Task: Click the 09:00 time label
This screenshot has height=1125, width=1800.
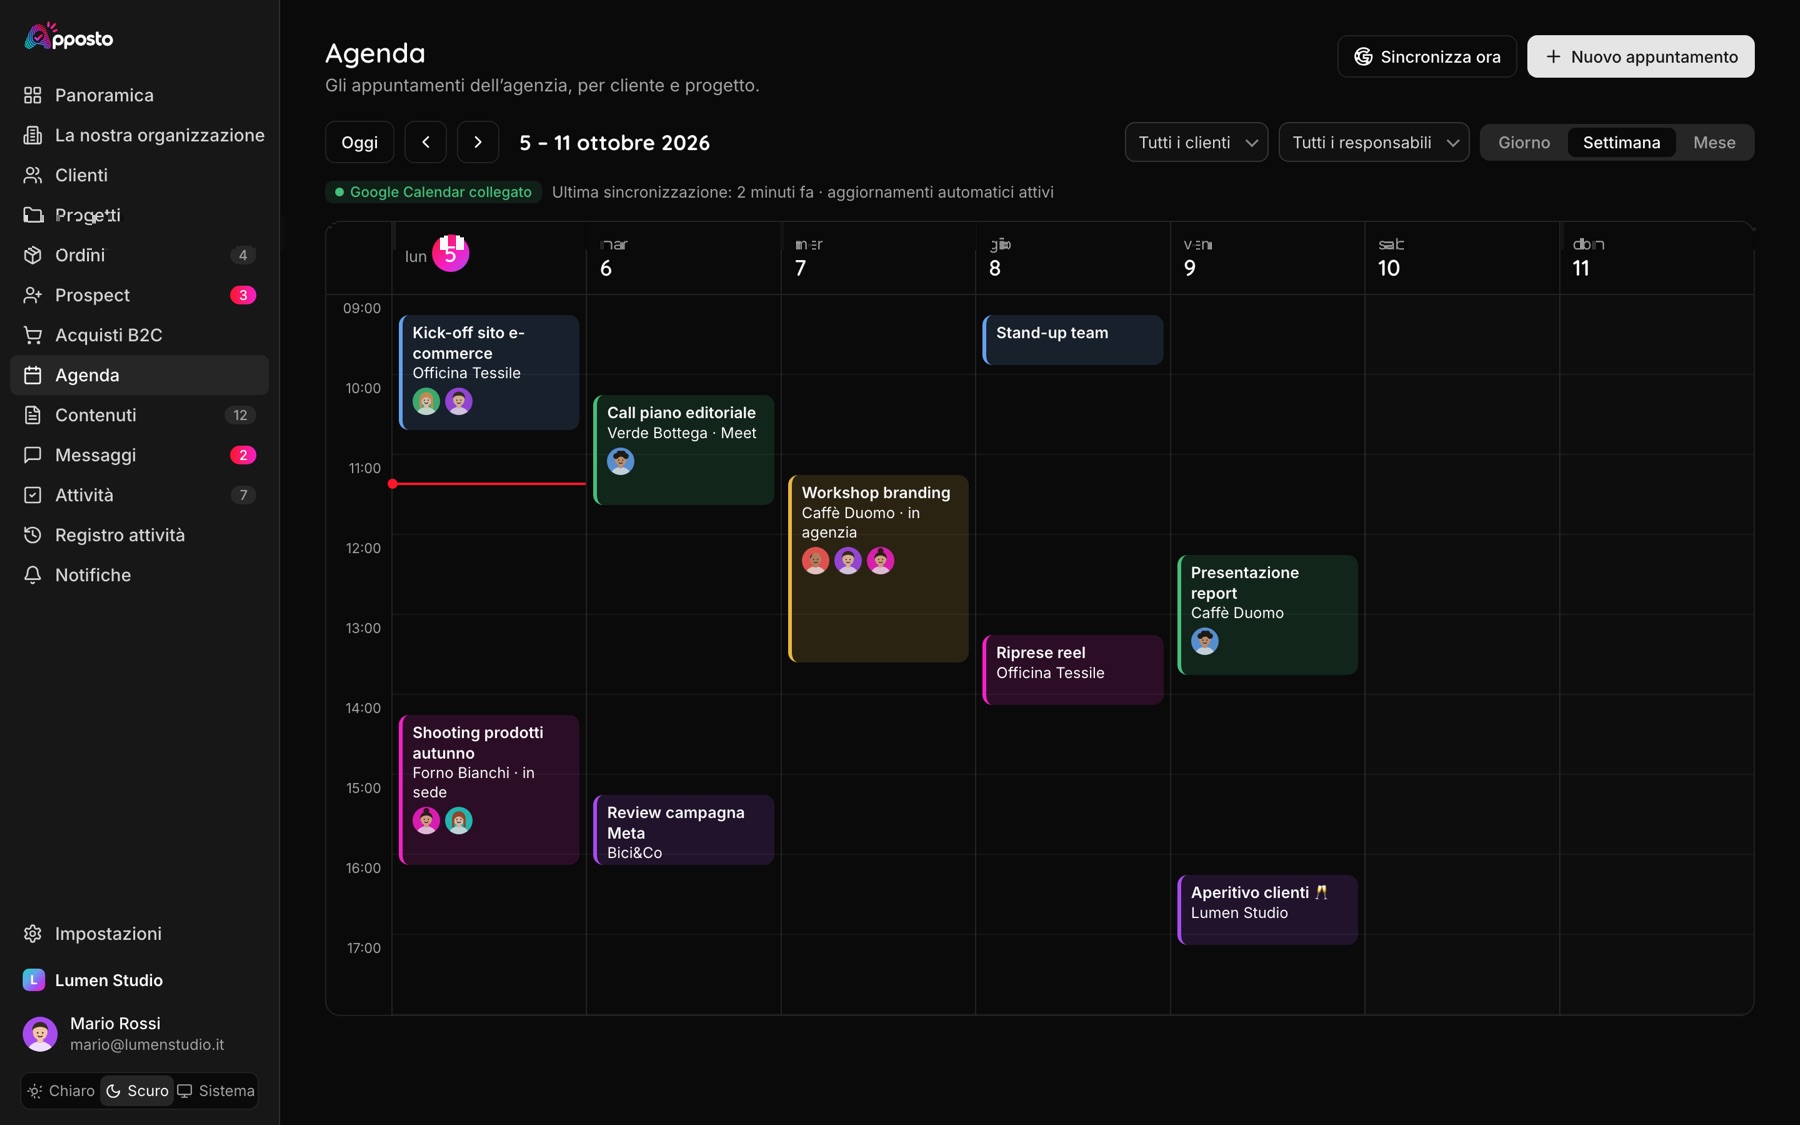Action: tap(362, 308)
